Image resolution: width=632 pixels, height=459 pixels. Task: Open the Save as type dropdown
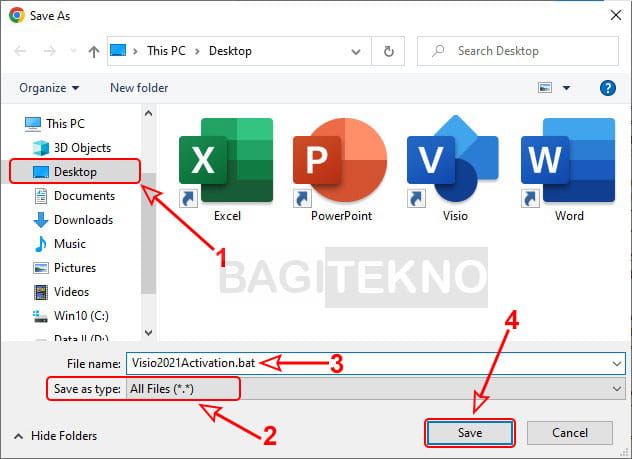617,389
